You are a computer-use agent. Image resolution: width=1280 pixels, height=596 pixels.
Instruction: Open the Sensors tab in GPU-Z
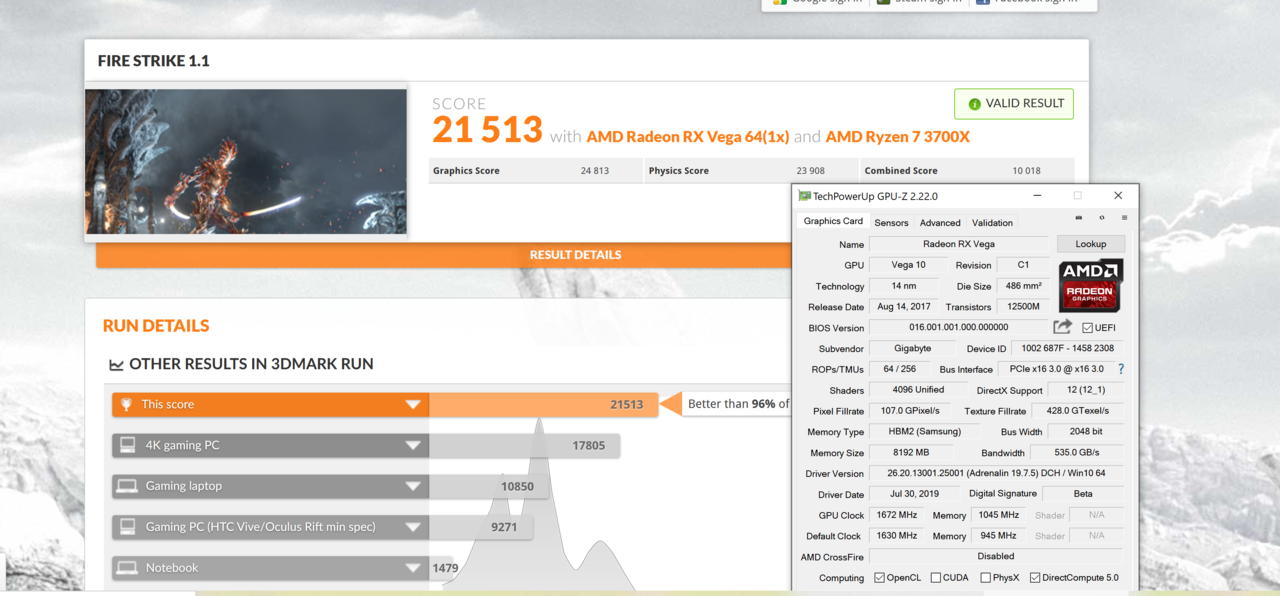891,223
